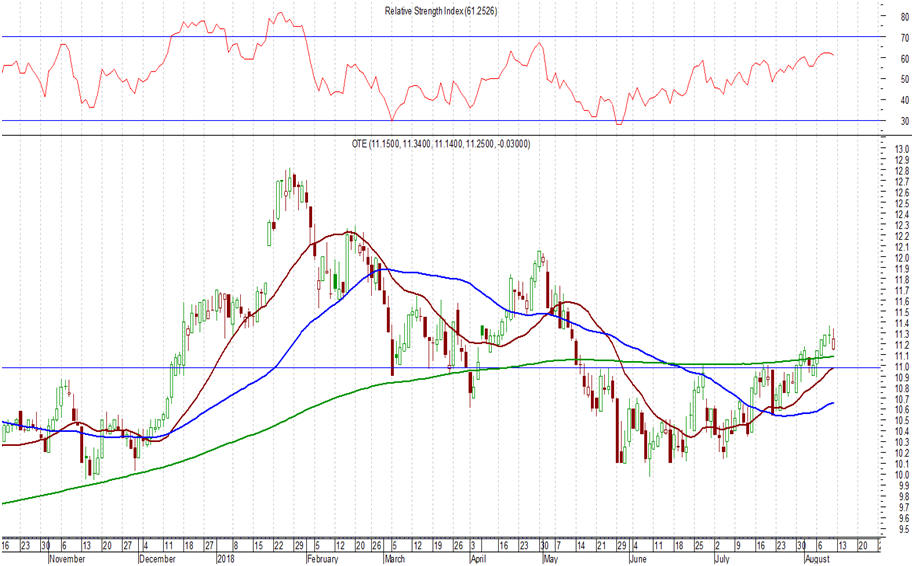Select the July month label
914x566 pixels.
tap(722, 559)
